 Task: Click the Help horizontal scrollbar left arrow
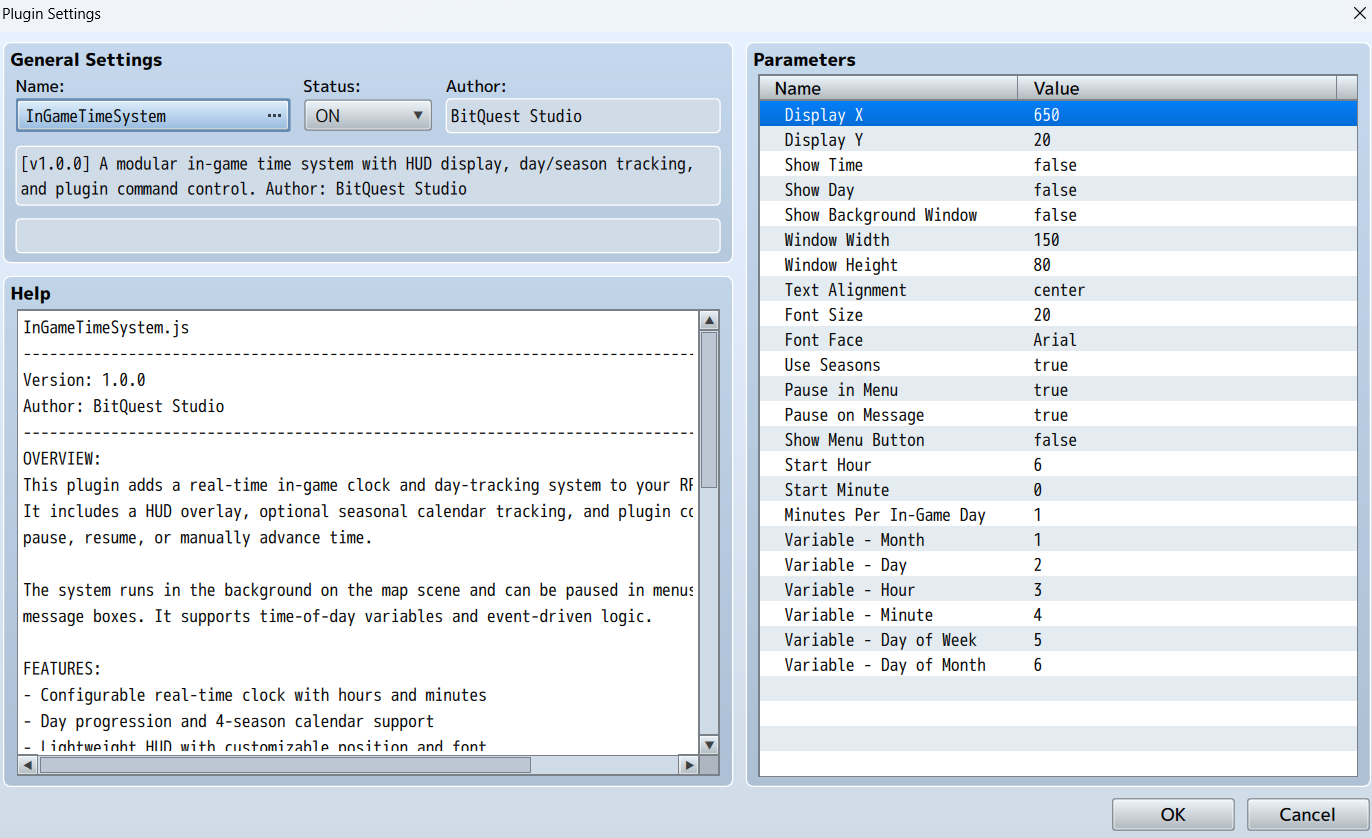point(28,765)
